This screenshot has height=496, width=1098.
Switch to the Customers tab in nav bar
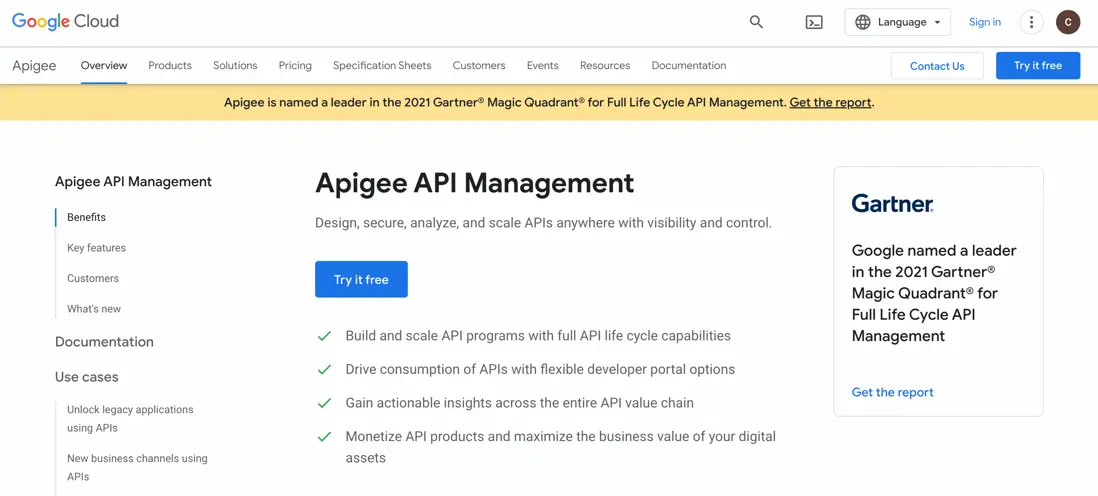(479, 66)
